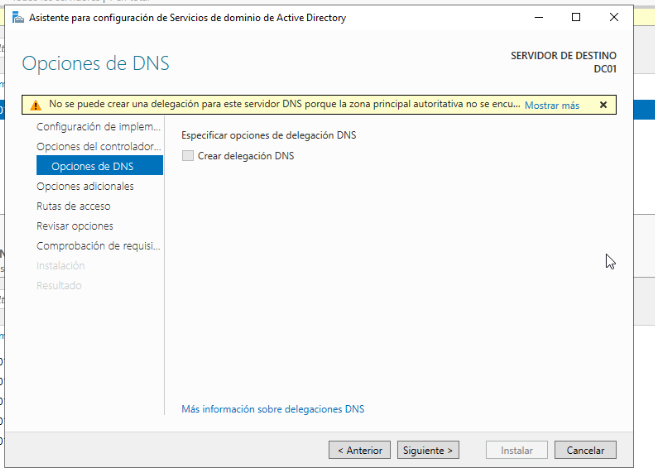This screenshot has height=473, width=655.
Task: Cancel the wizard with Cancelar
Action: click(x=585, y=451)
